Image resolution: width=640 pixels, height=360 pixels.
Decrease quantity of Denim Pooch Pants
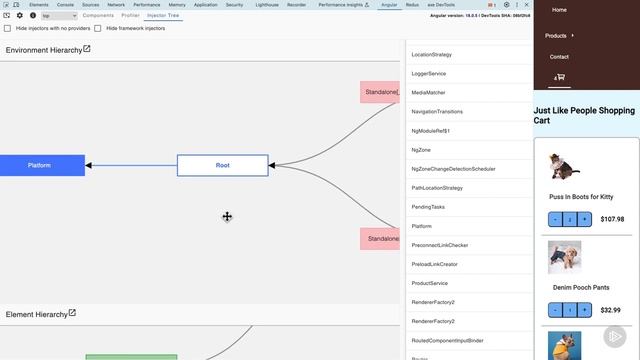[555, 310]
